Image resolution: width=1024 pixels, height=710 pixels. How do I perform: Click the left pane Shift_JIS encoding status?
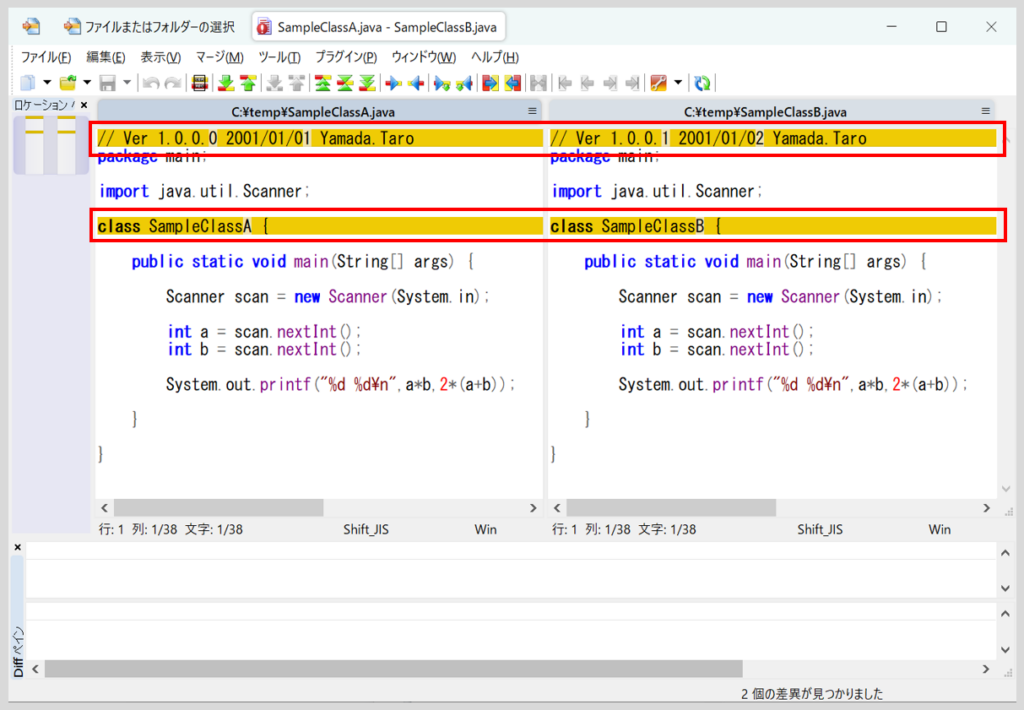coord(366,529)
